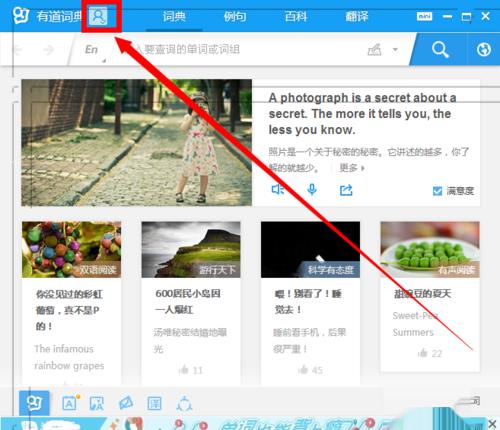Open the daily quote girl photograph
500x430 pixels.
point(137,142)
